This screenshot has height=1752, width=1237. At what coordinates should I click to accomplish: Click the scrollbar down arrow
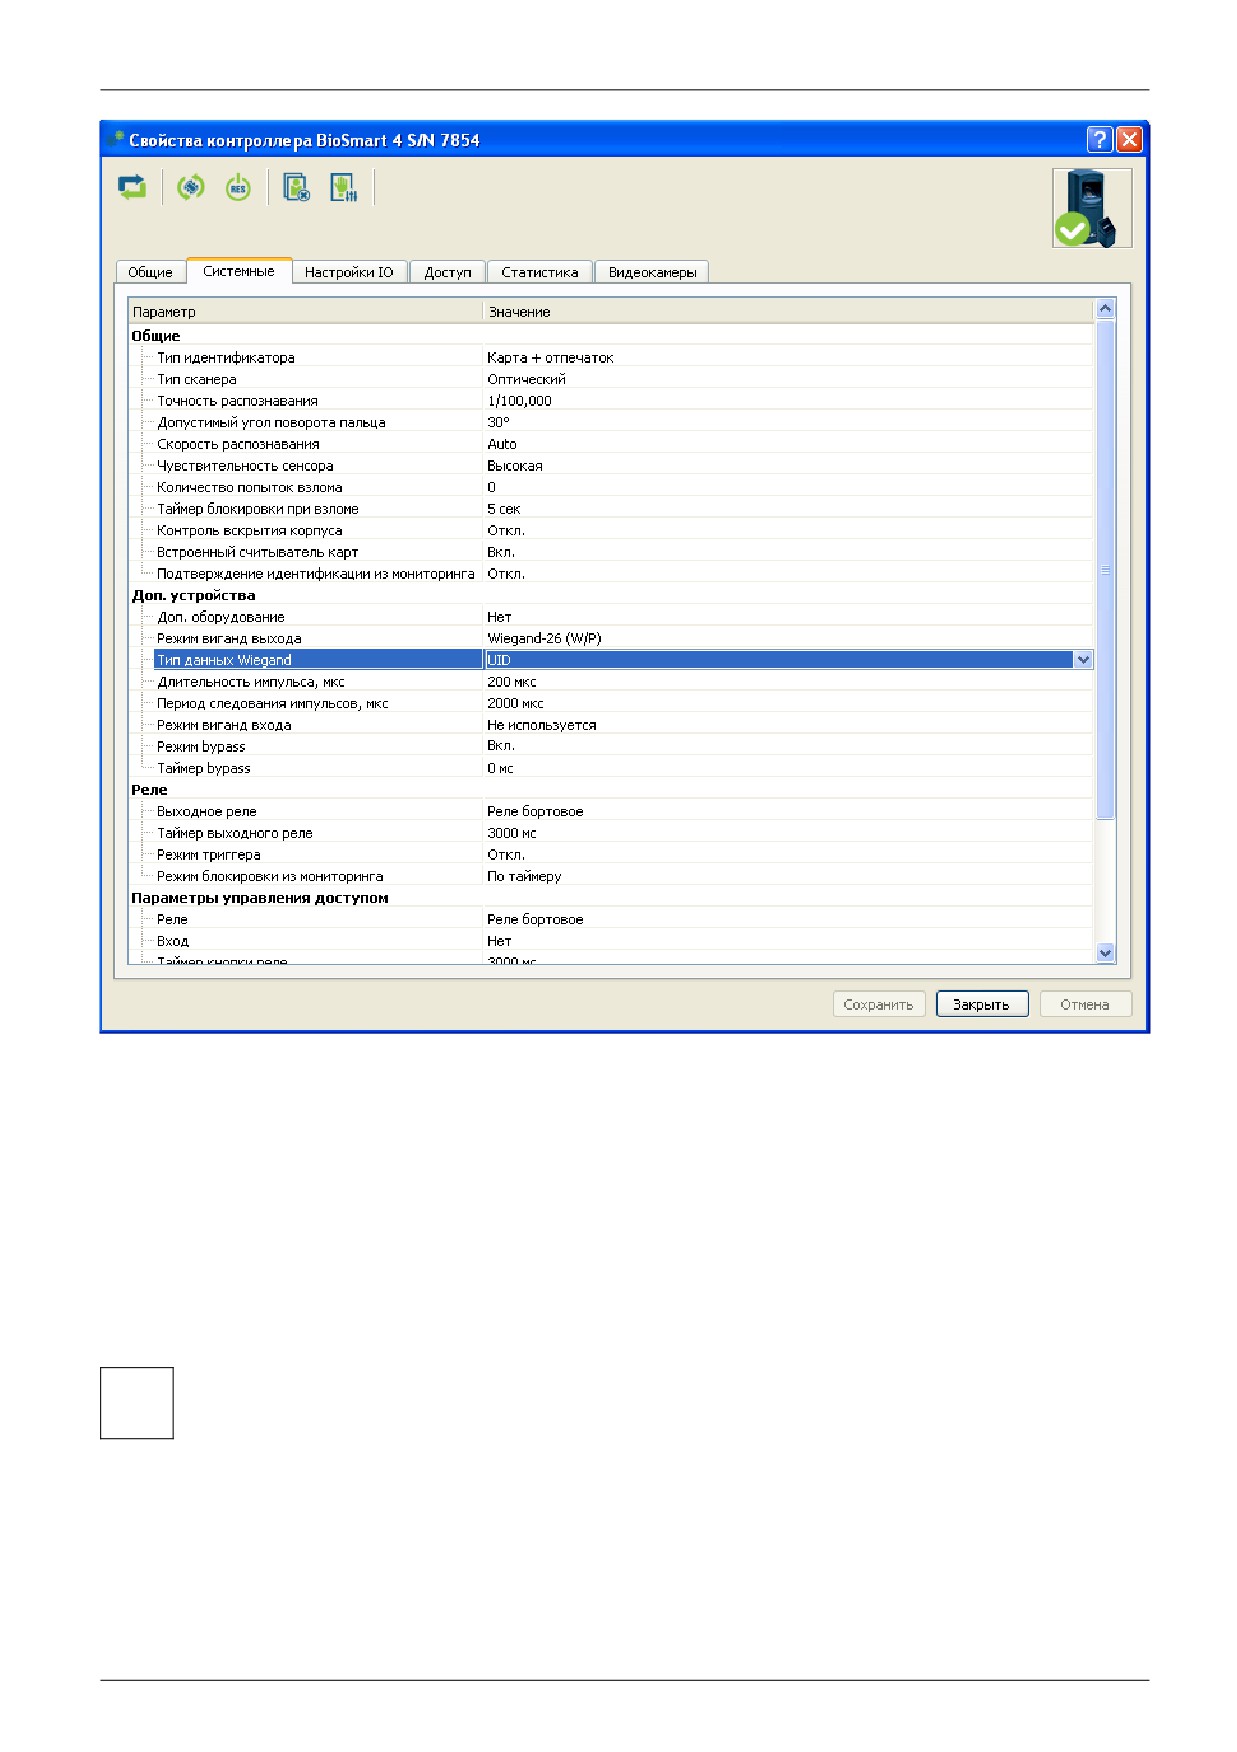point(1105,953)
